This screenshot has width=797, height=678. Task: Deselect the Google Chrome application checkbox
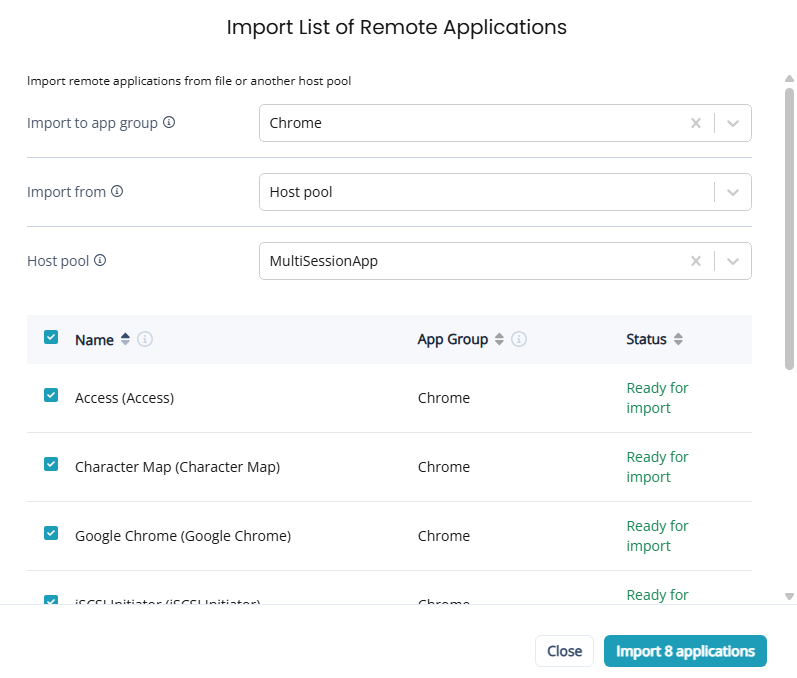[x=51, y=534]
